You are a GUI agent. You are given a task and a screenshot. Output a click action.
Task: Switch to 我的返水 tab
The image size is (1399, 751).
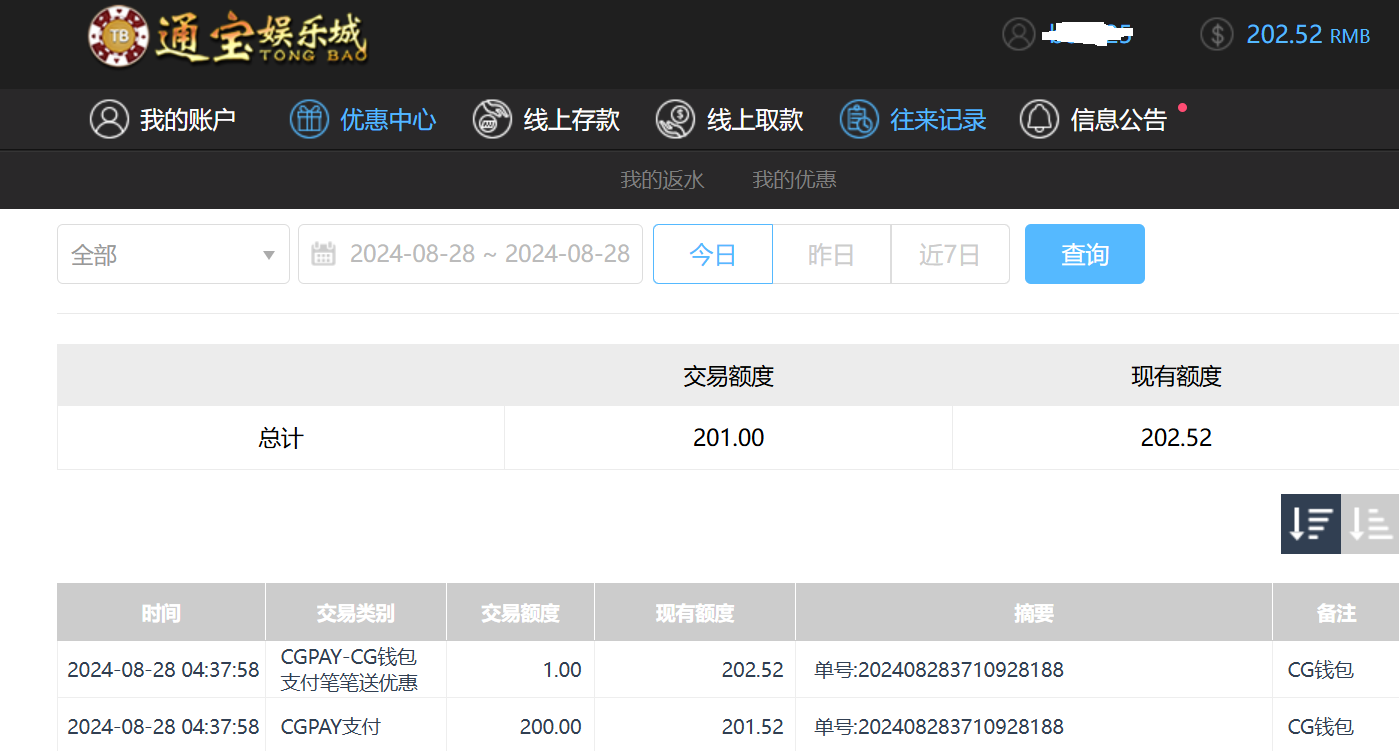coord(662,180)
